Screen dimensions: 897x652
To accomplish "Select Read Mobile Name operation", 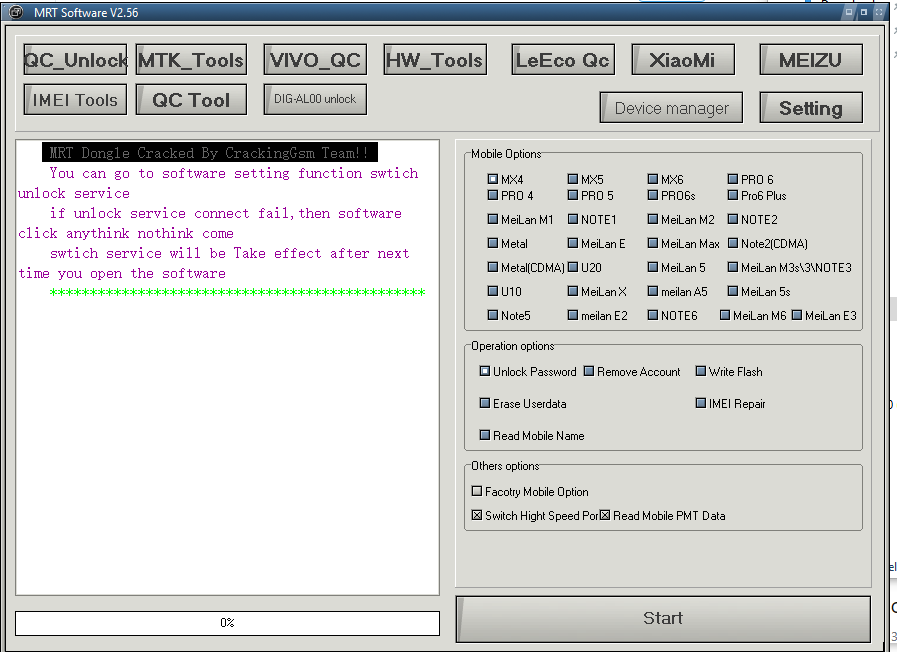I will 532,436.
